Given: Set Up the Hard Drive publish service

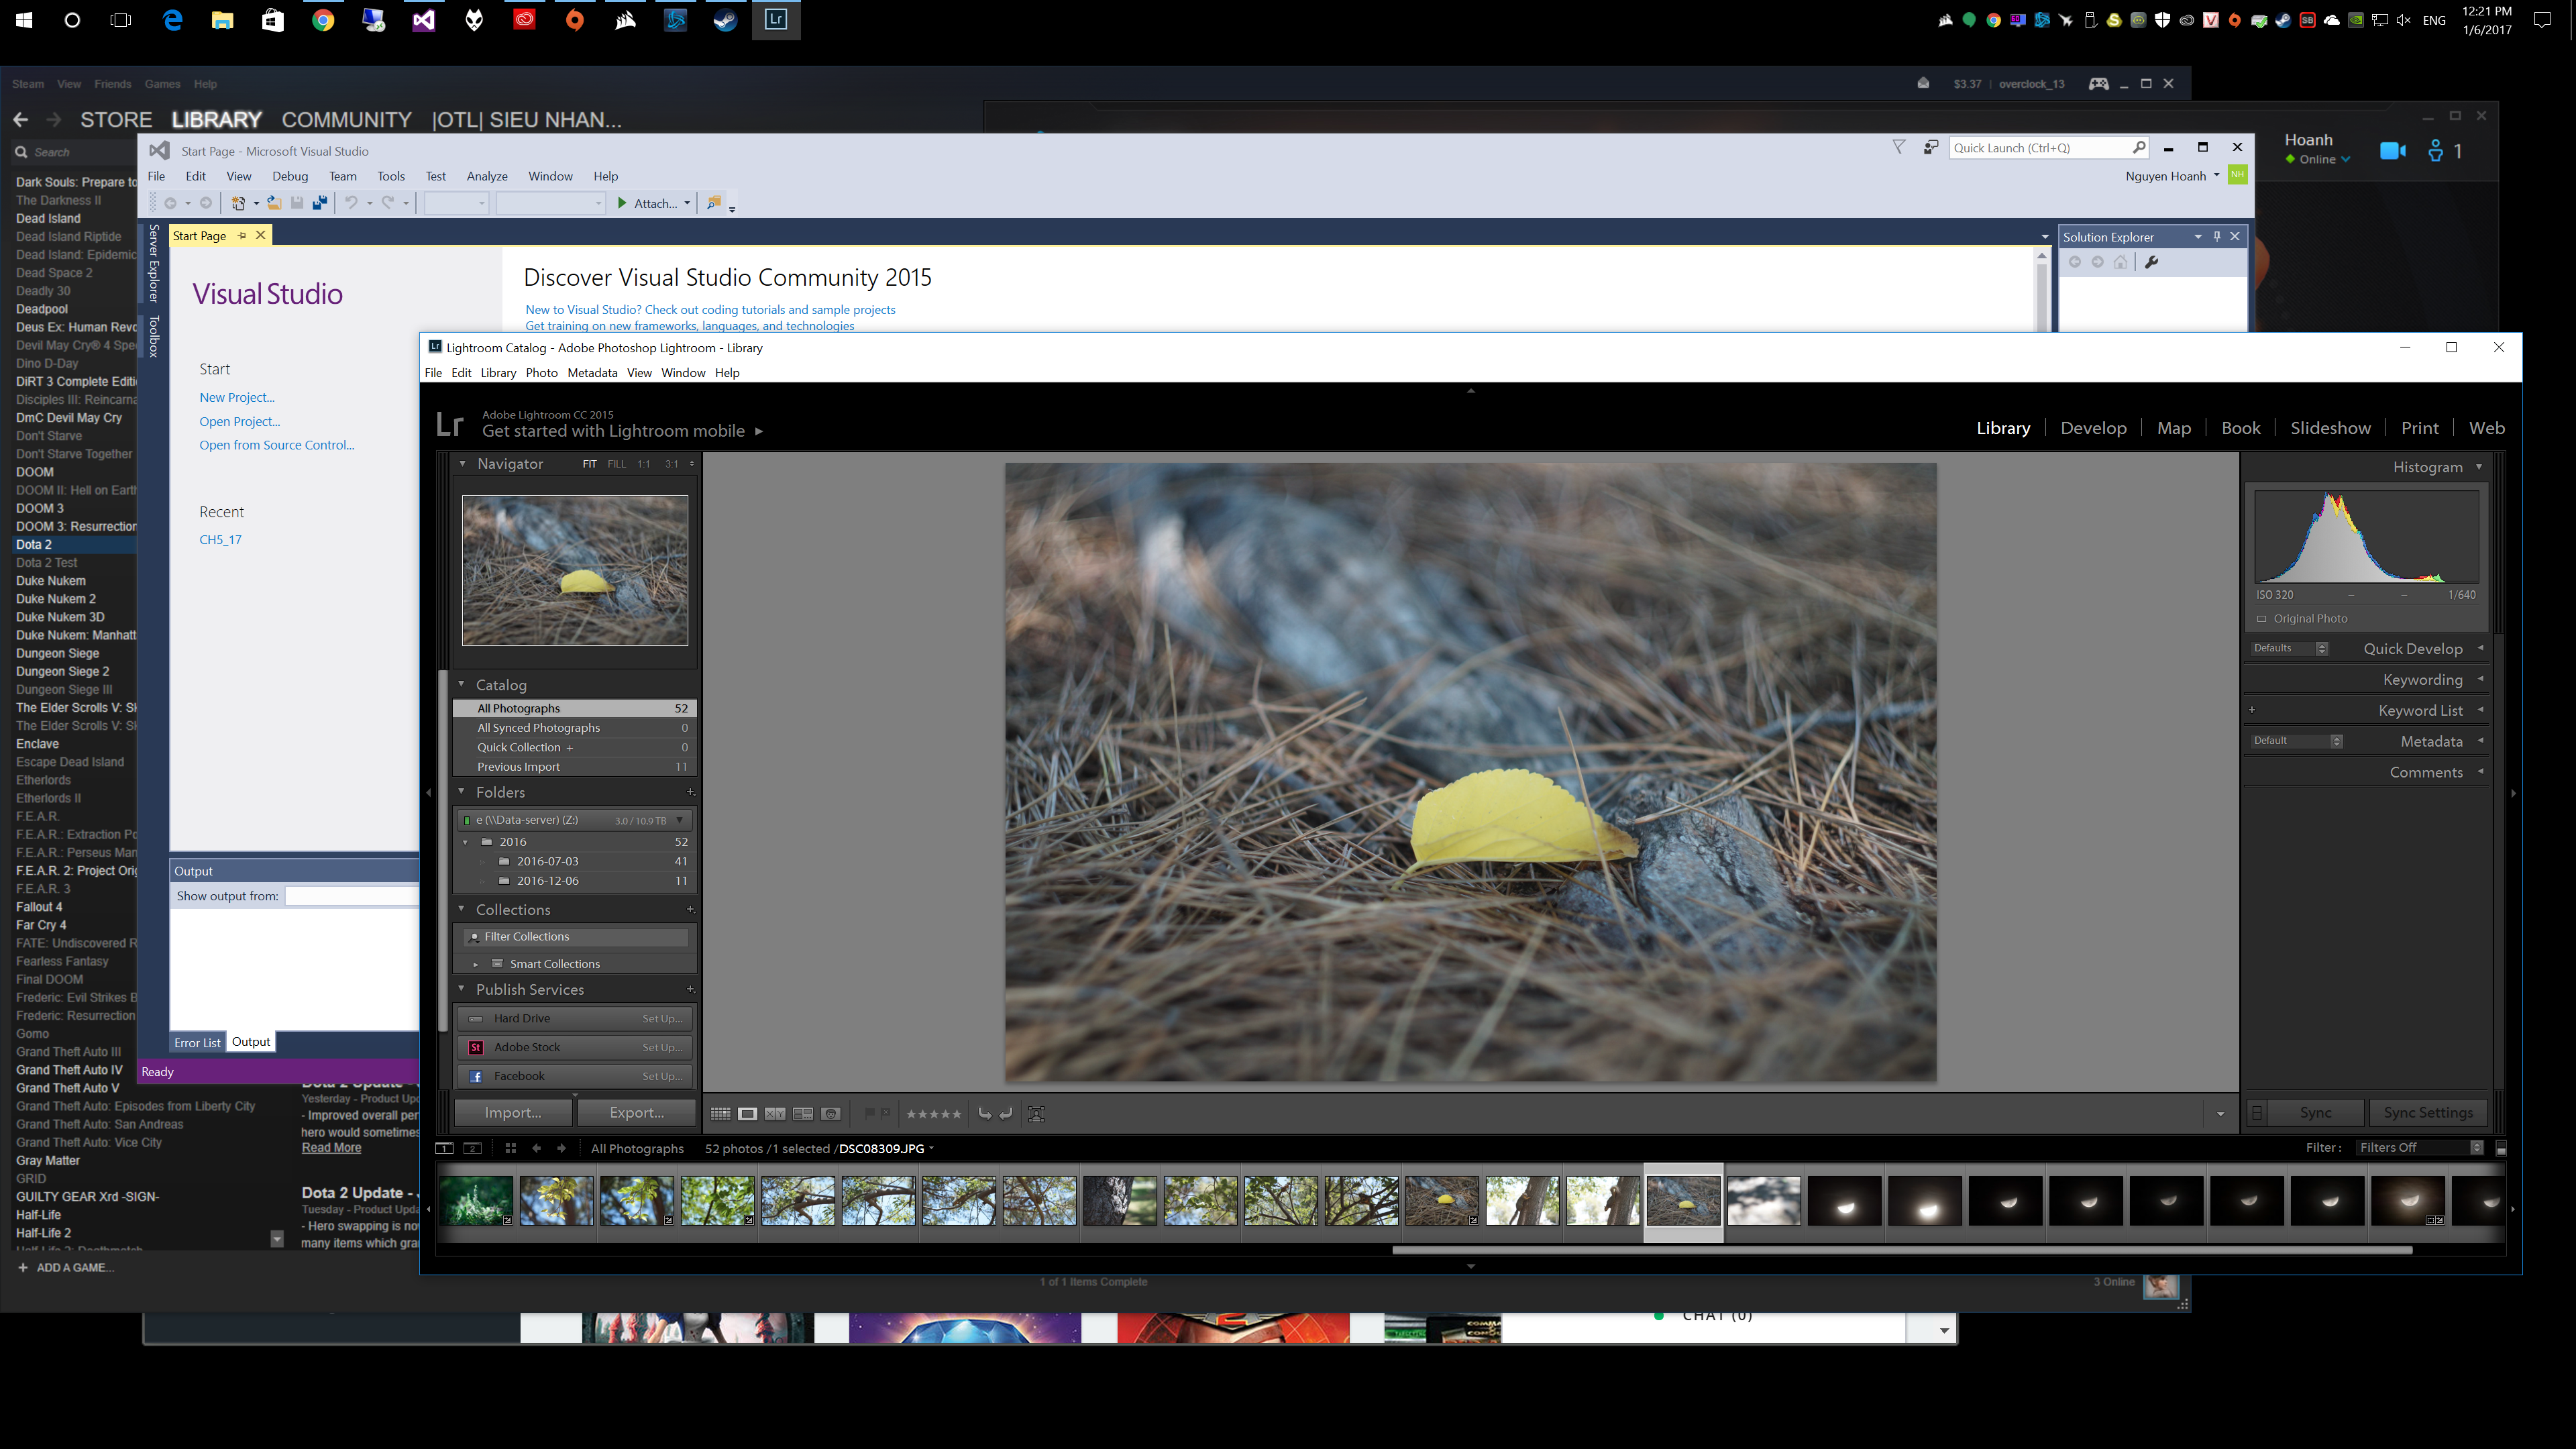Looking at the screenshot, I should coord(662,1019).
